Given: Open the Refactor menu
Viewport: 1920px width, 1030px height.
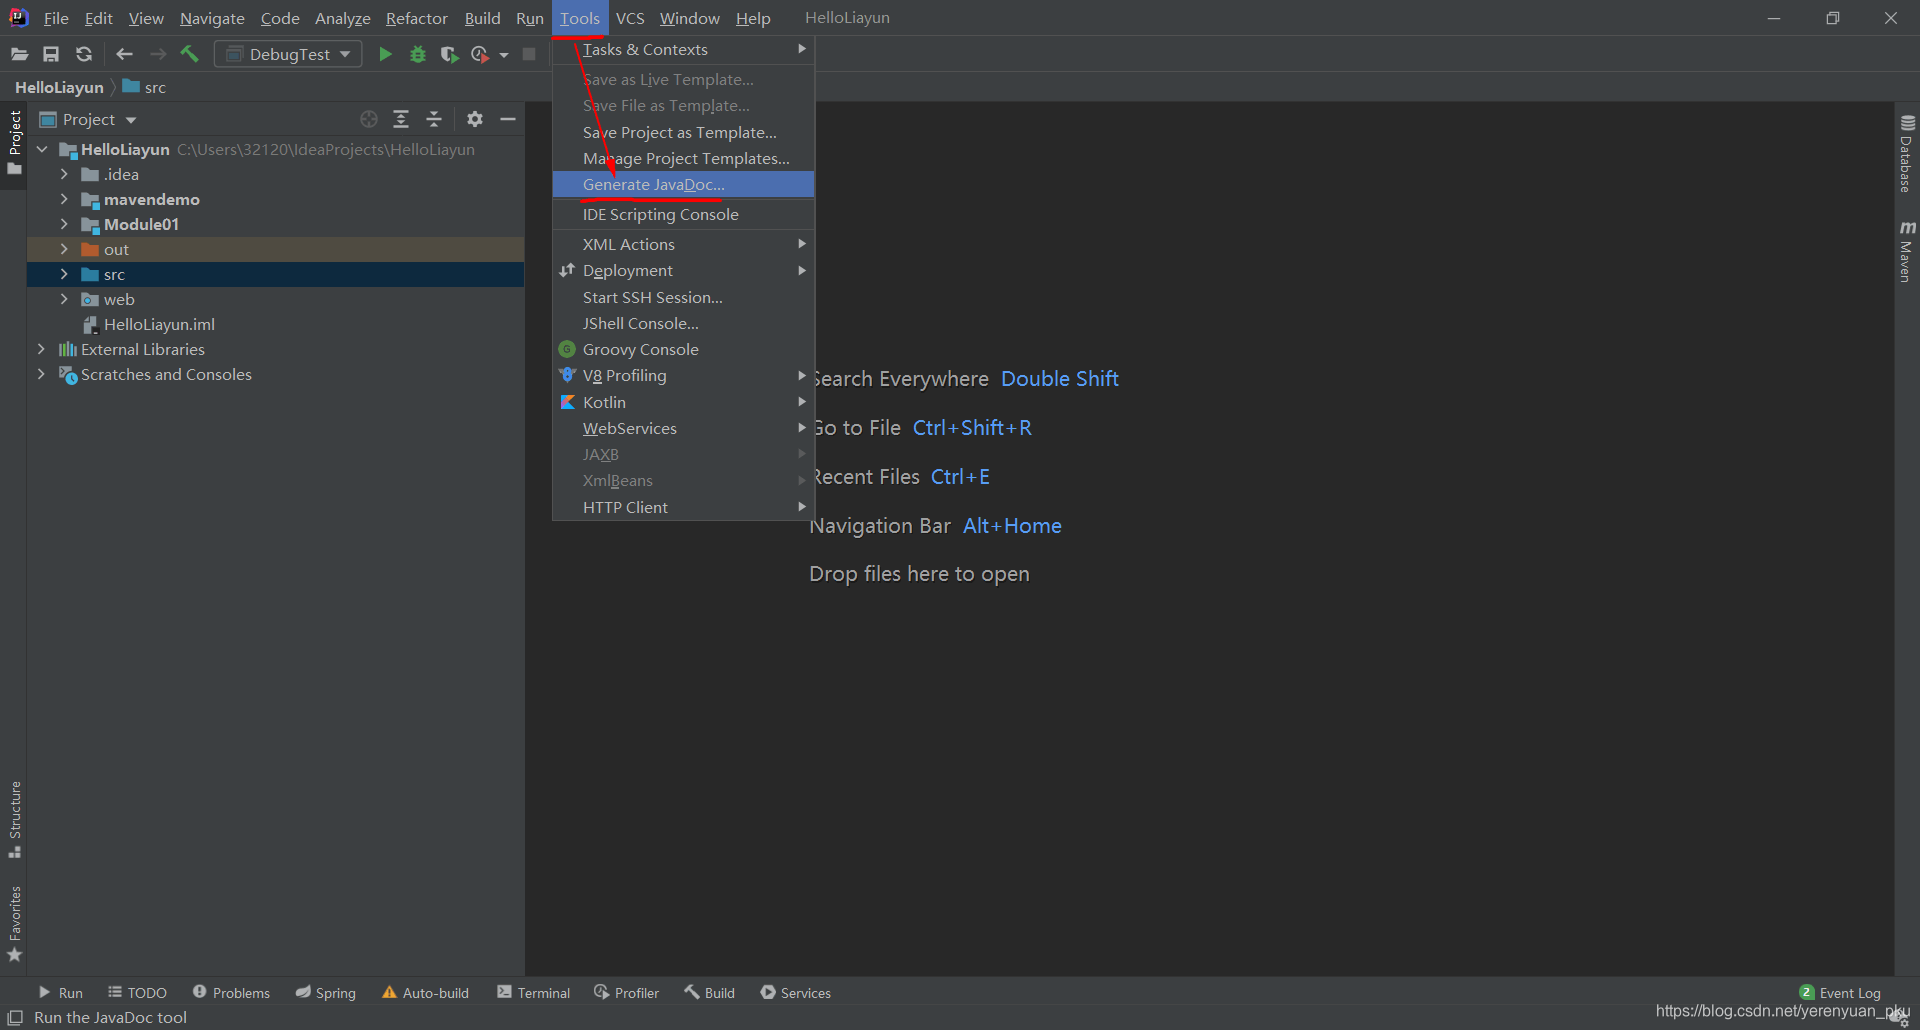Looking at the screenshot, I should 416,18.
